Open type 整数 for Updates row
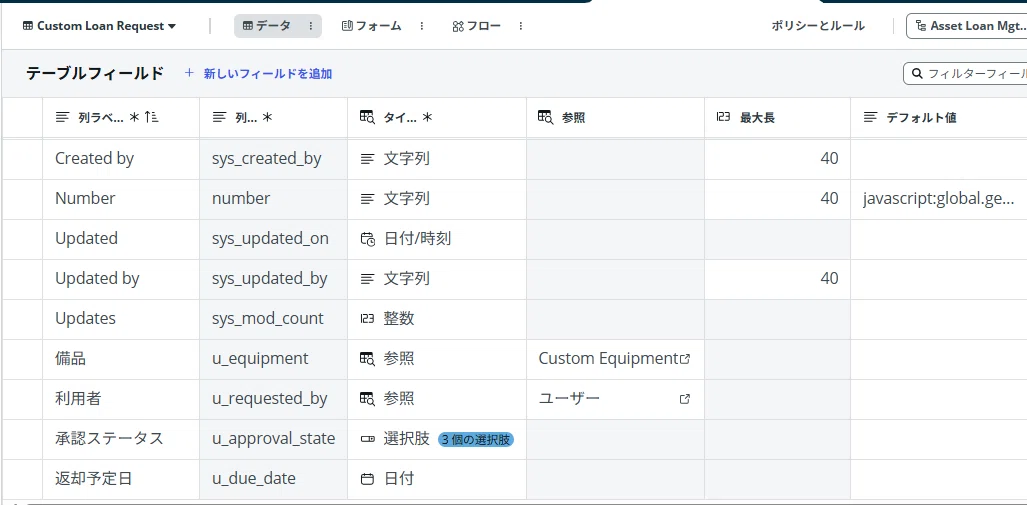Image resolution: width=1027 pixels, height=505 pixels. point(437,318)
